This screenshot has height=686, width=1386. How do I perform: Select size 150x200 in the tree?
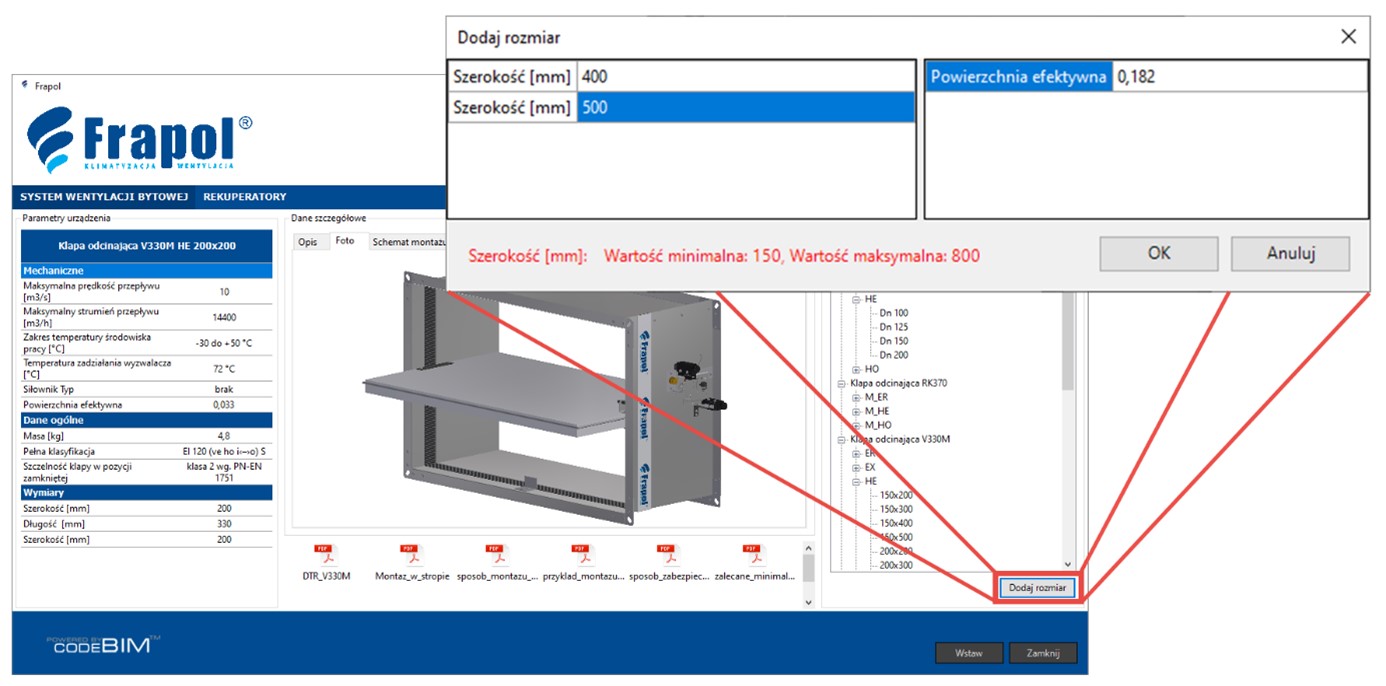pyautogui.click(x=896, y=495)
